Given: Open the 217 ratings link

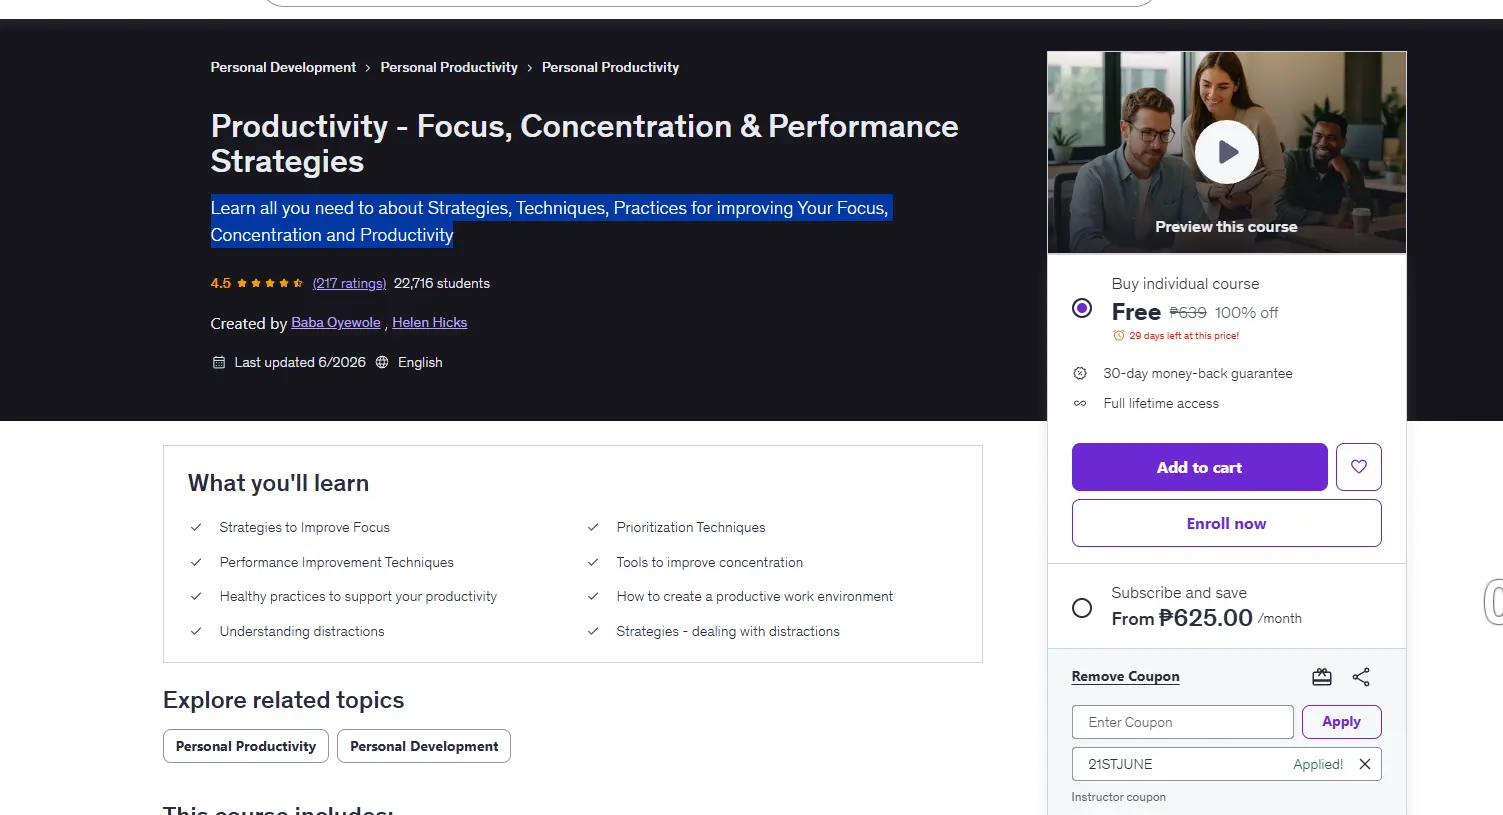Looking at the screenshot, I should [349, 284].
